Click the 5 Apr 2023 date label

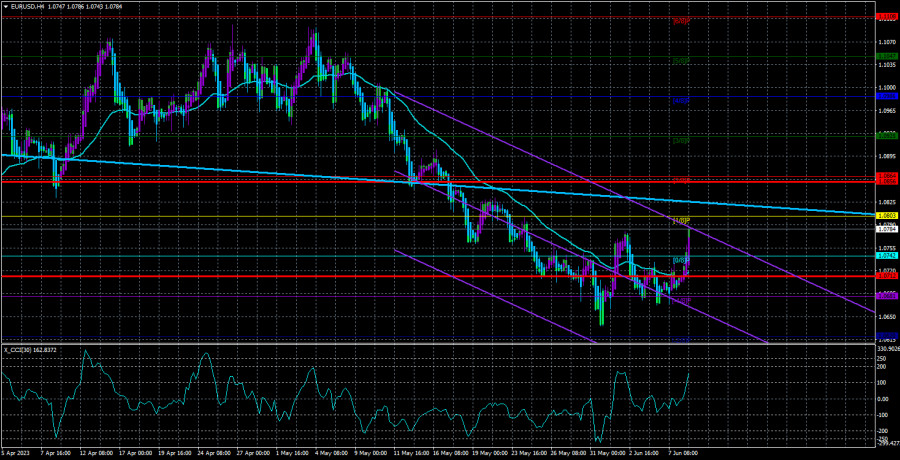coord(15,453)
